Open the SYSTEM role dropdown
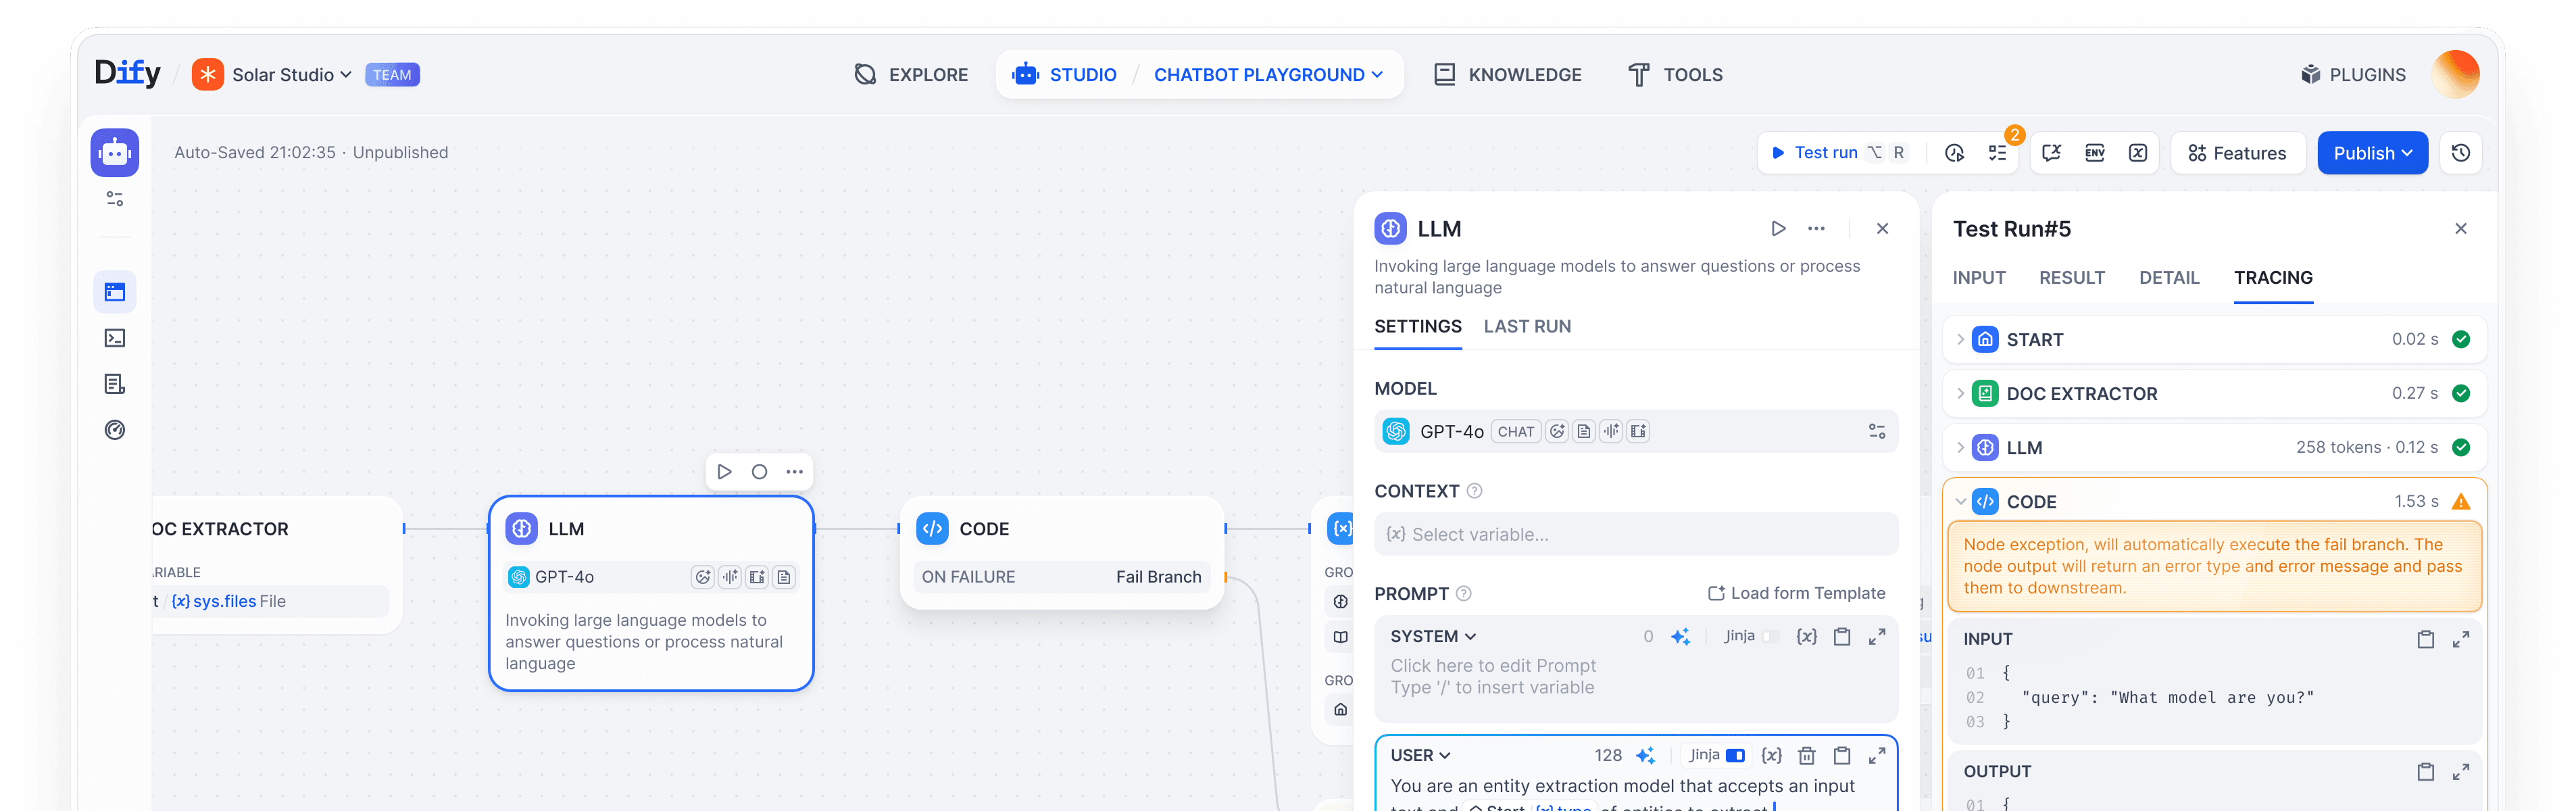 [x=1432, y=637]
